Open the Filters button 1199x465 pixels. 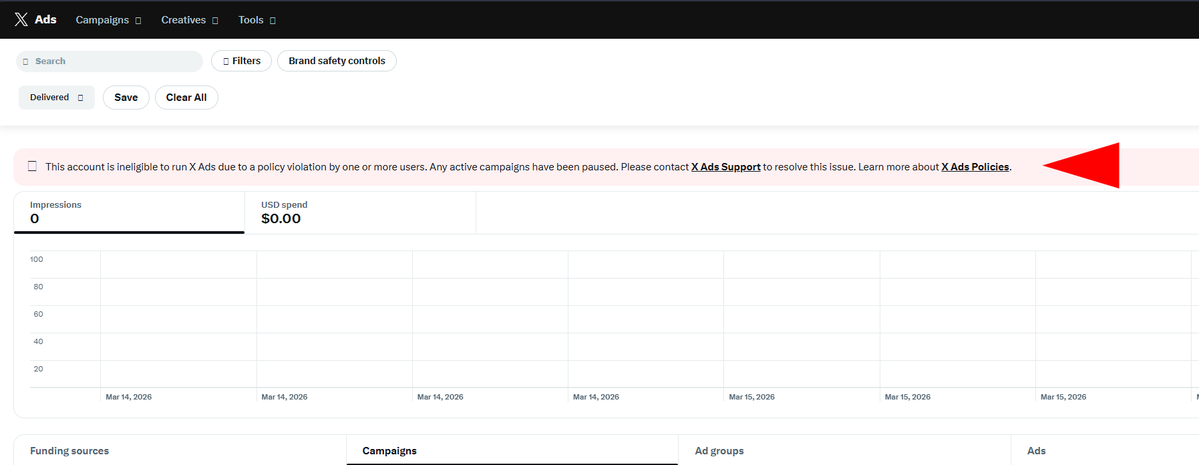pos(242,61)
